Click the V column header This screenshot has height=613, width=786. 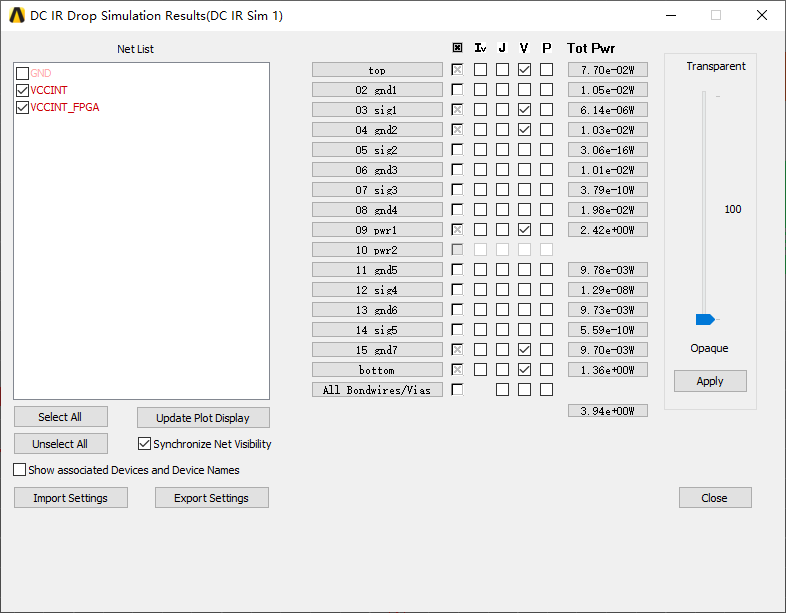pyautogui.click(x=524, y=48)
